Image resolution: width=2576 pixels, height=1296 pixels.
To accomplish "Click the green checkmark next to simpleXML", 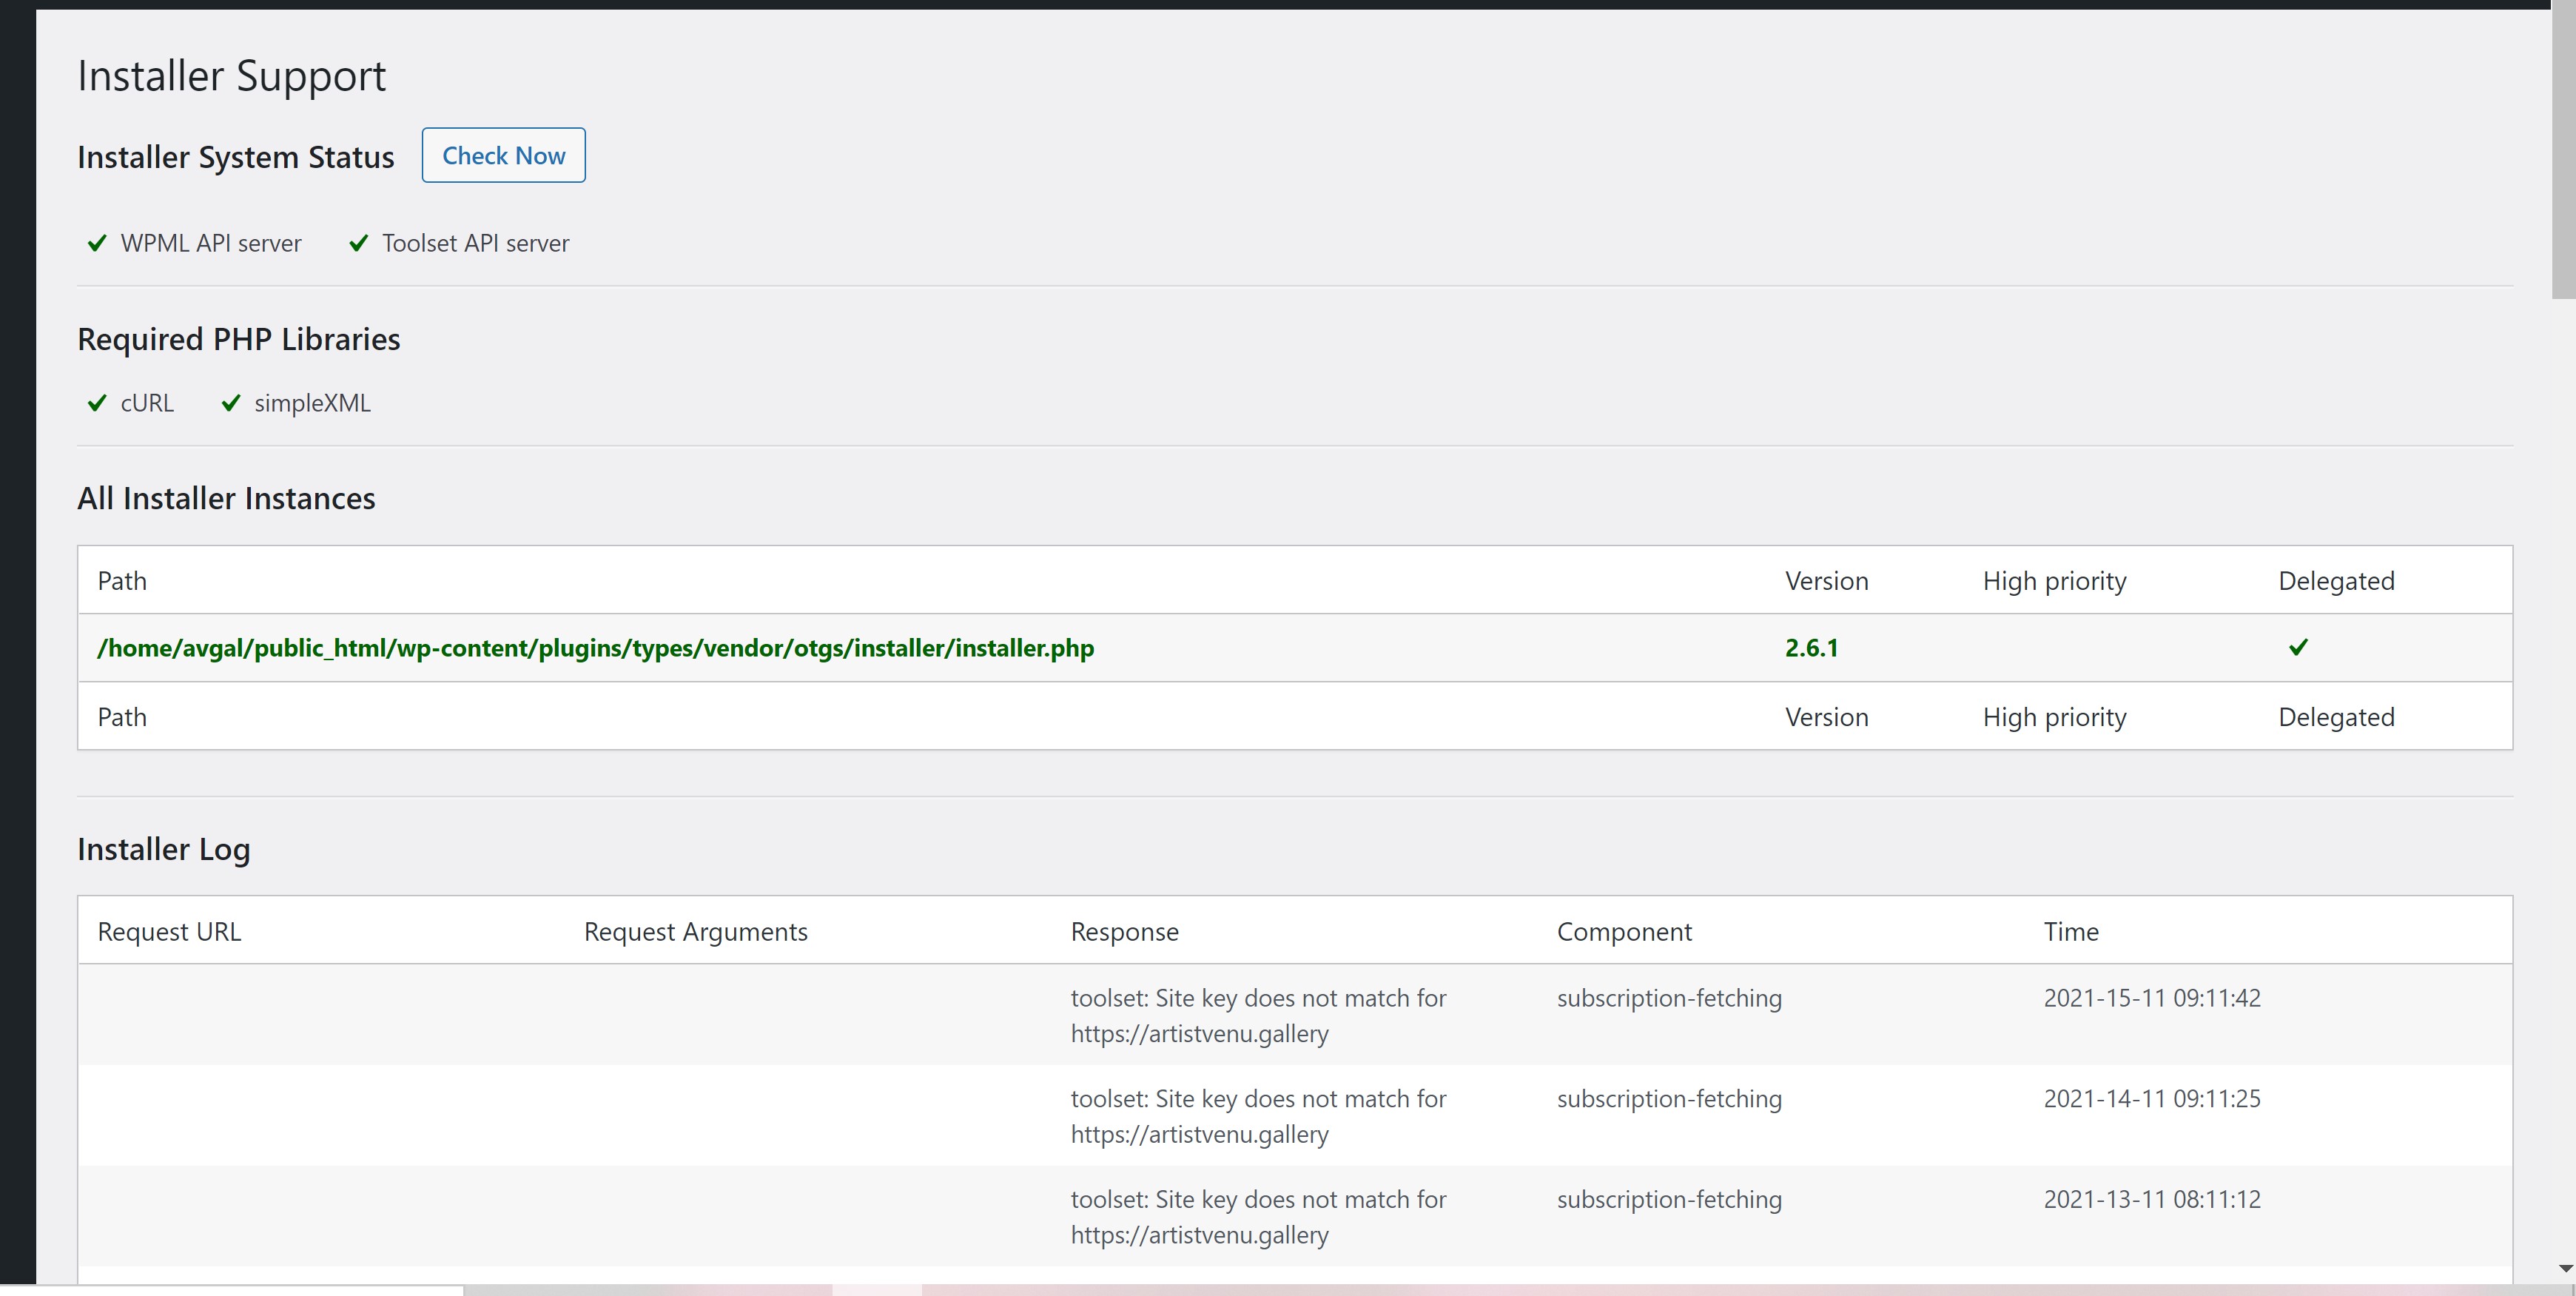I will coord(231,403).
